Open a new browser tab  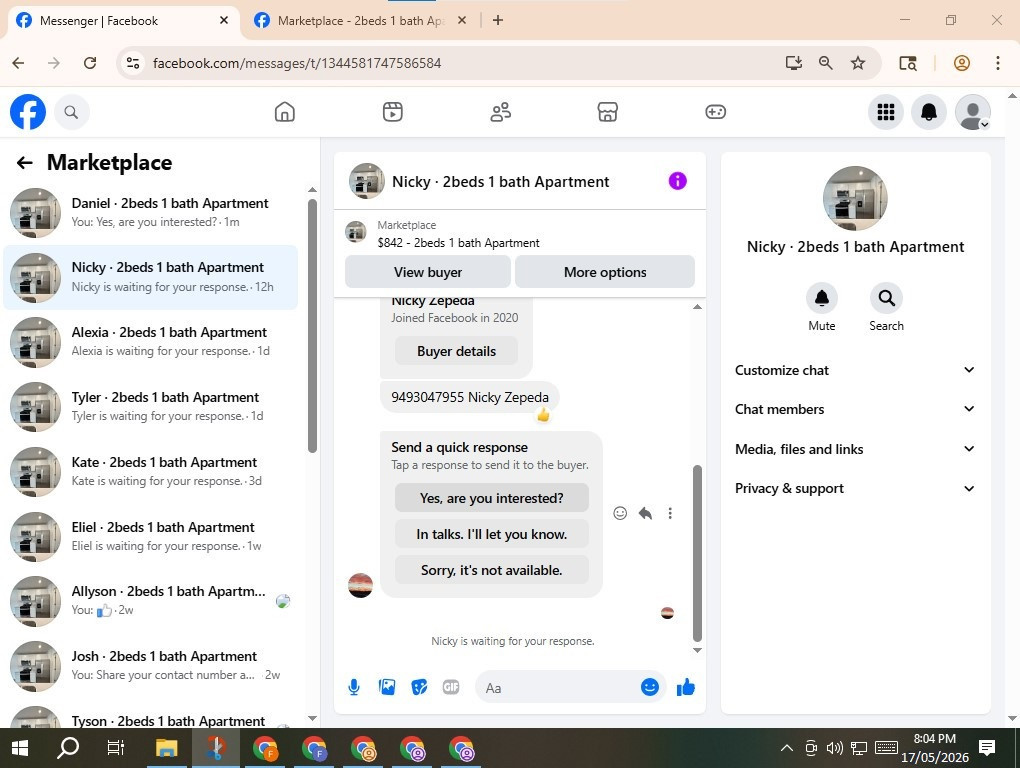click(498, 20)
